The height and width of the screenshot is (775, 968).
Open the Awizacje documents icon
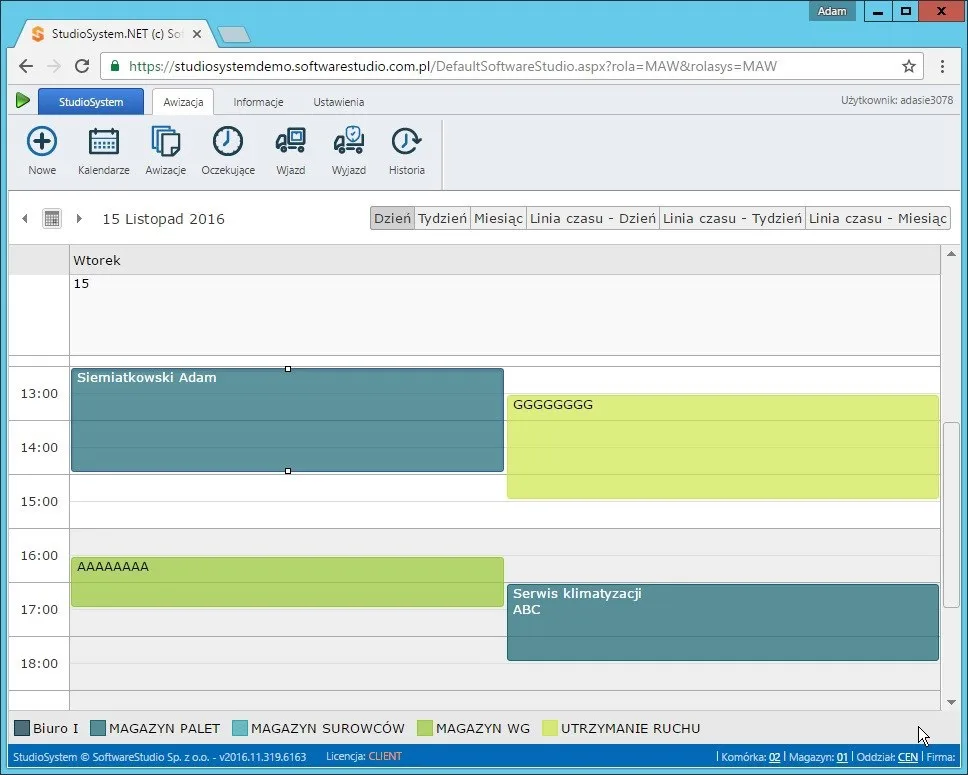tap(165, 141)
